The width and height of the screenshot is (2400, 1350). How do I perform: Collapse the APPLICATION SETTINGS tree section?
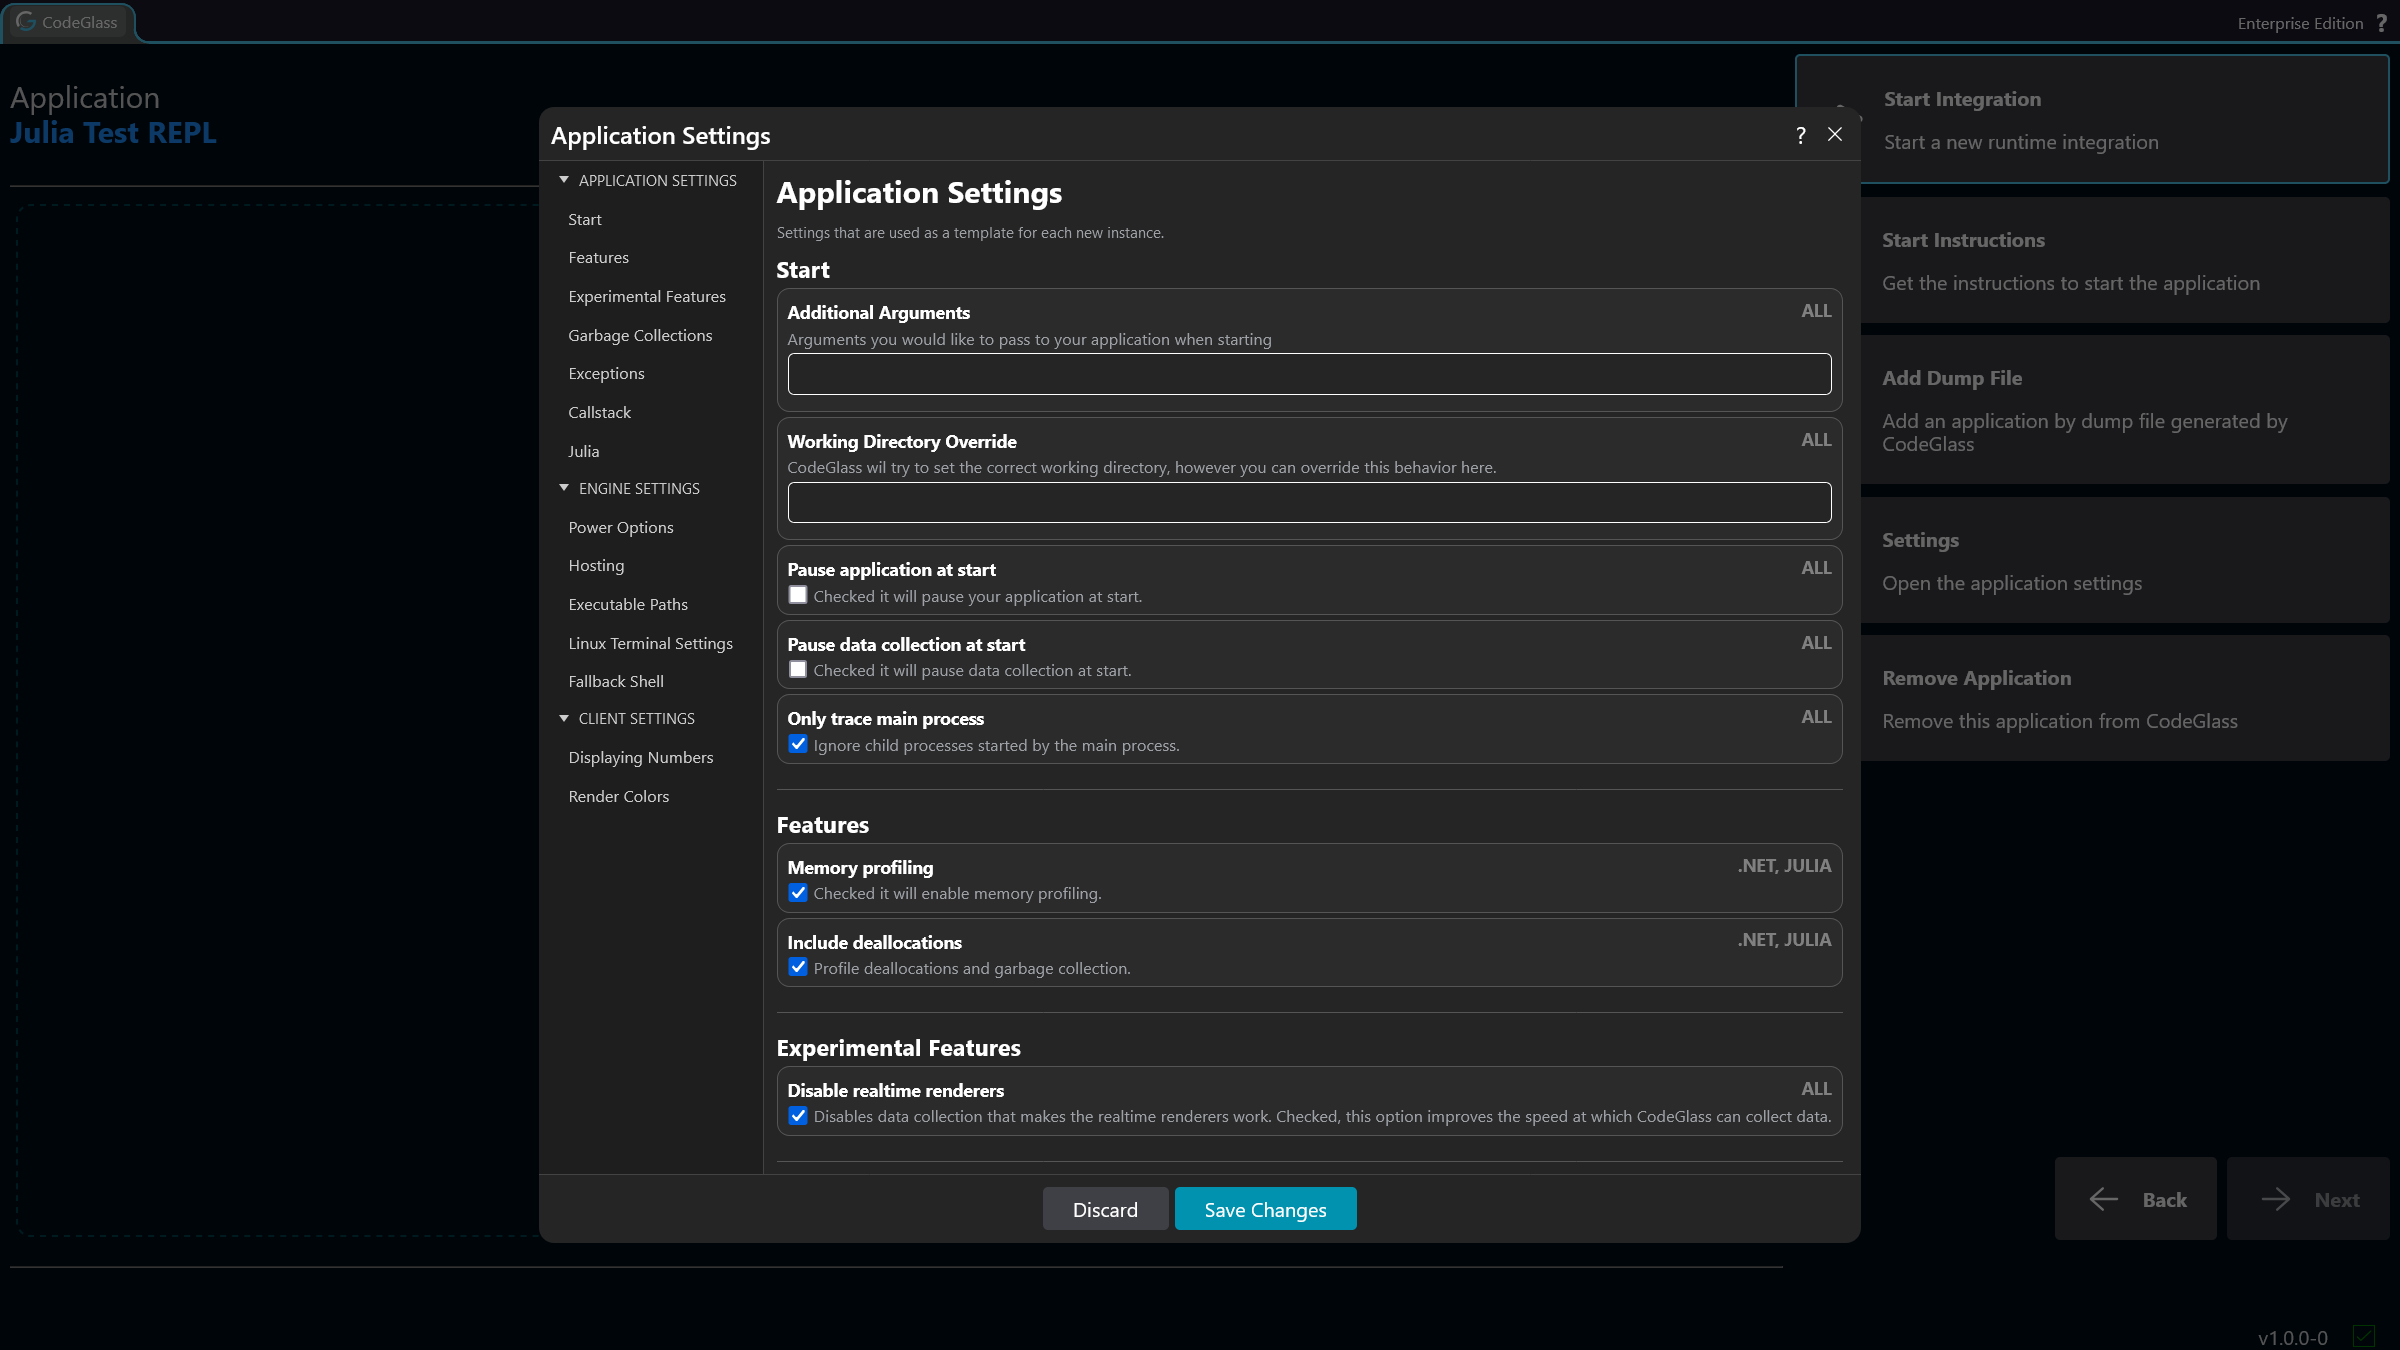(x=564, y=180)
